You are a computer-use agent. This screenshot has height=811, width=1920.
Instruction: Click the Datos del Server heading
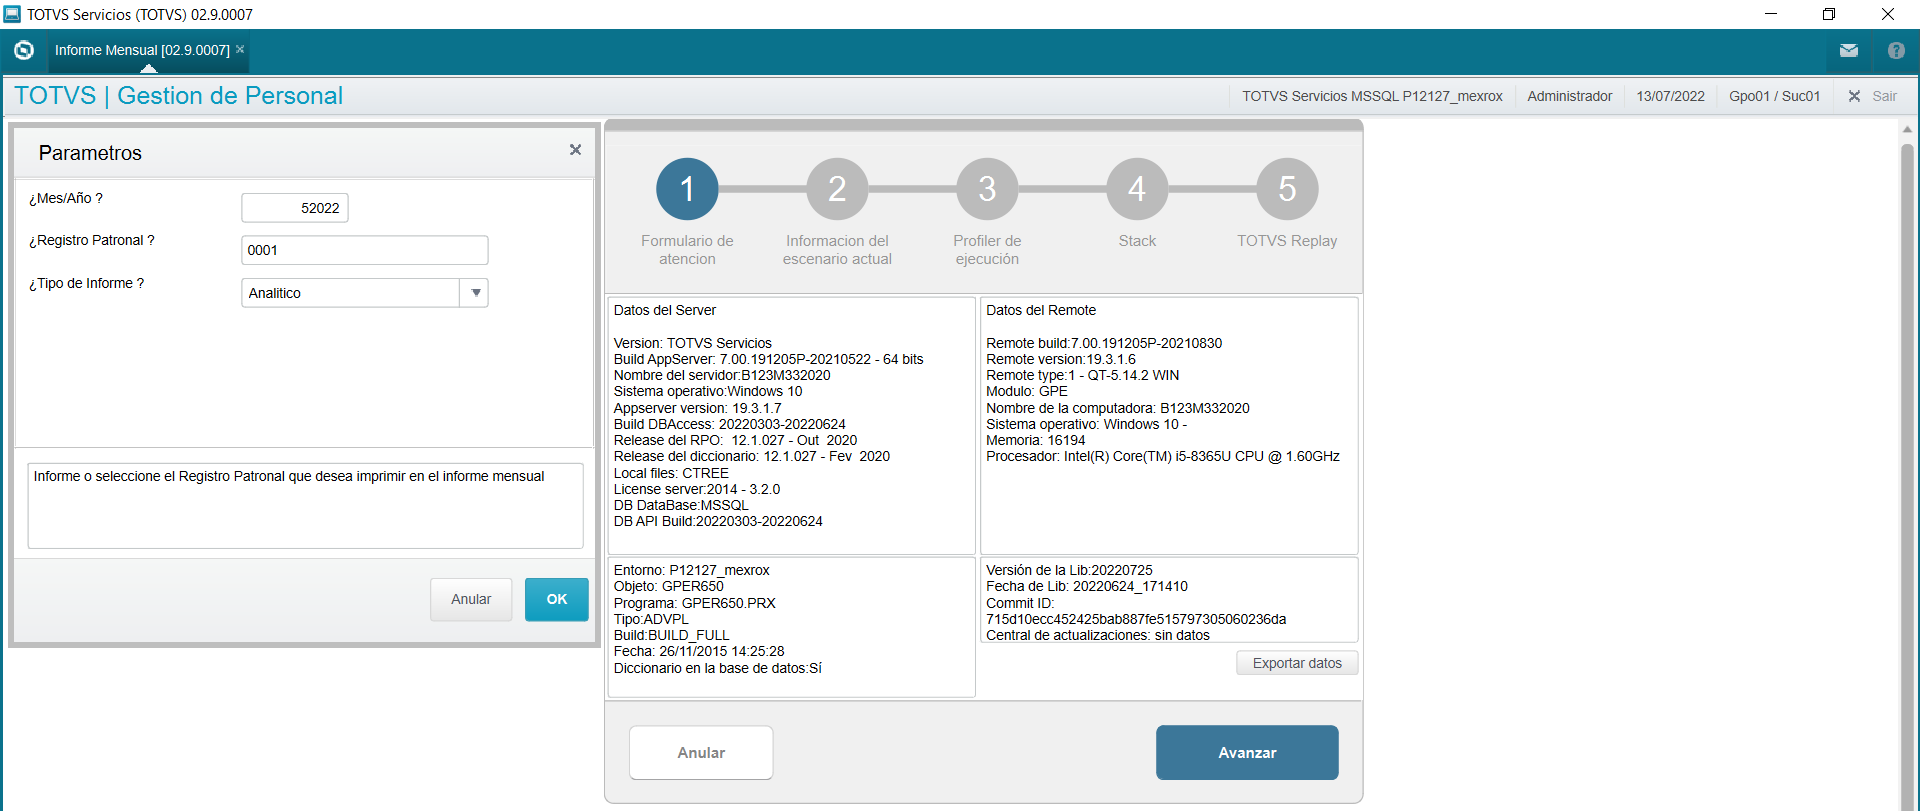point(665,310)
